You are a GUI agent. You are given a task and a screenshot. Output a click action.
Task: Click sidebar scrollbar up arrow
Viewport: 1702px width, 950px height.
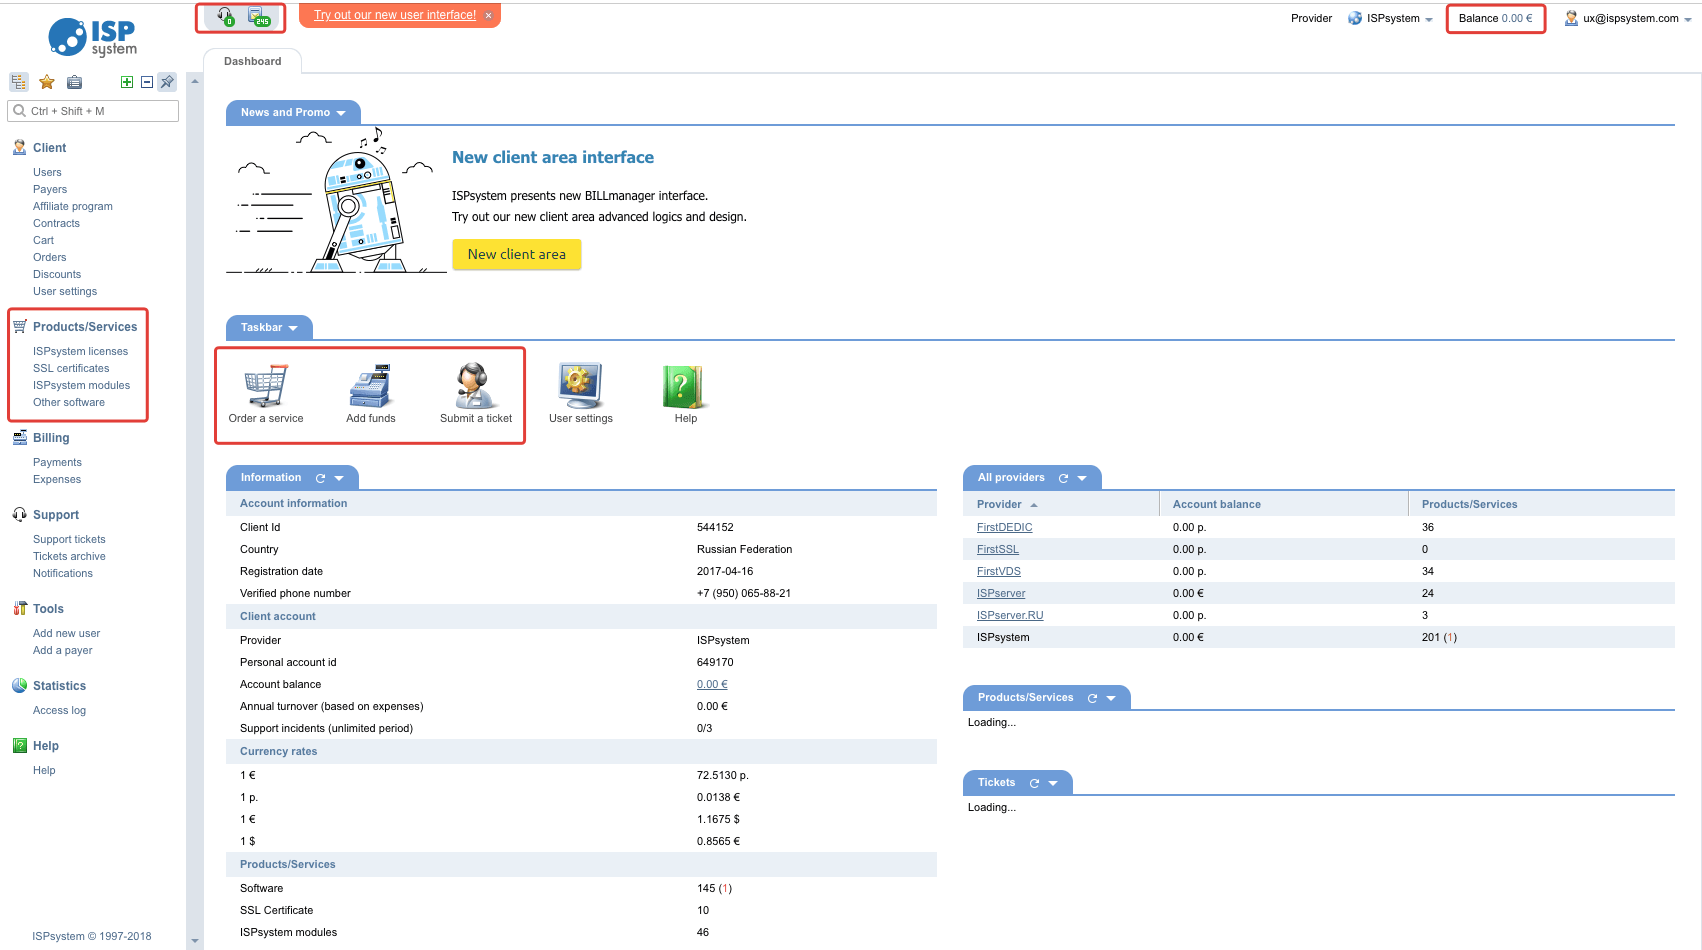pos(195,81)
